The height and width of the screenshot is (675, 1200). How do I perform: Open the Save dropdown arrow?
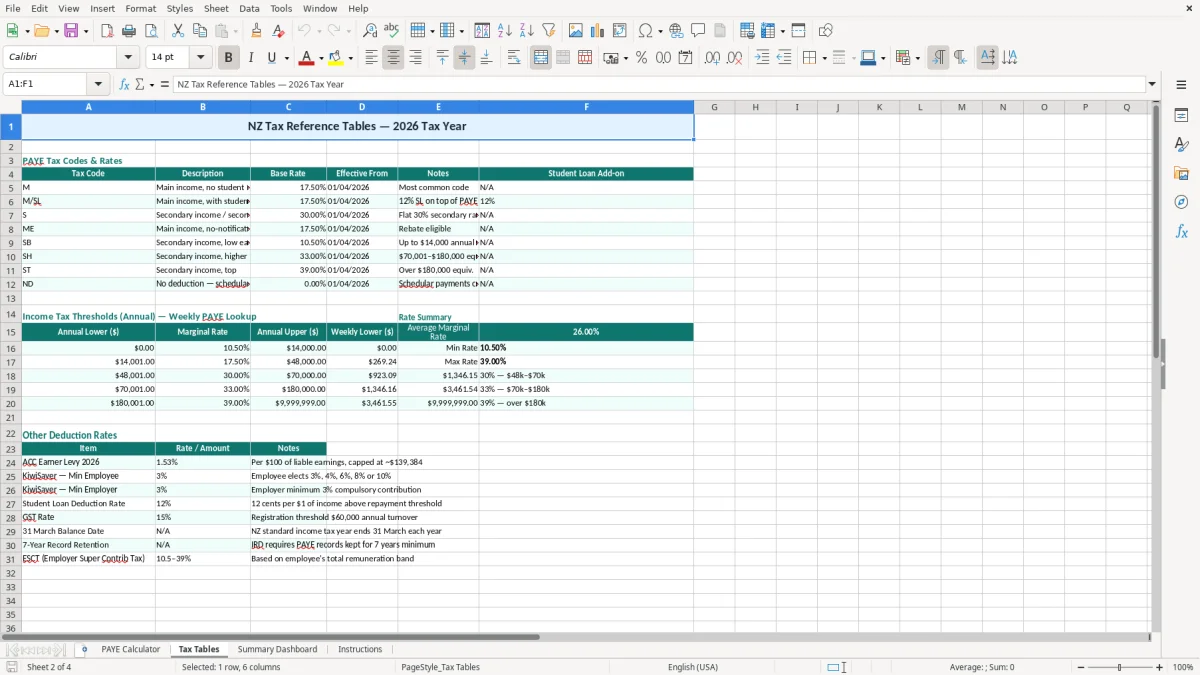(x=85, y=31)
